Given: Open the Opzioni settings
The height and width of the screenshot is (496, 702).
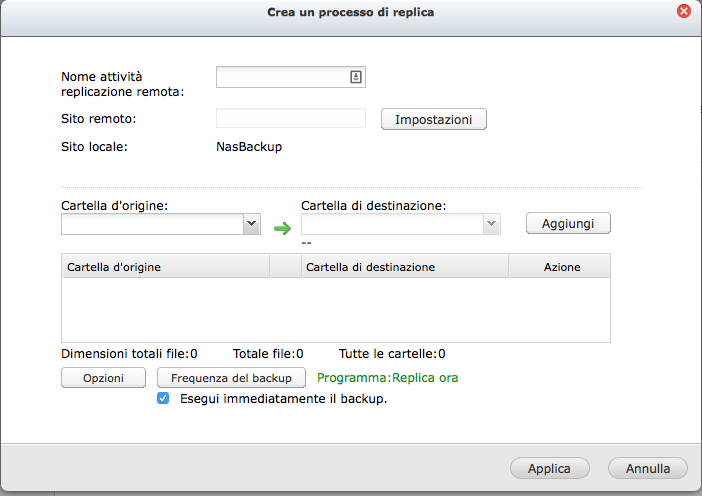Looking at the screenshot, I should click(104, 378).
